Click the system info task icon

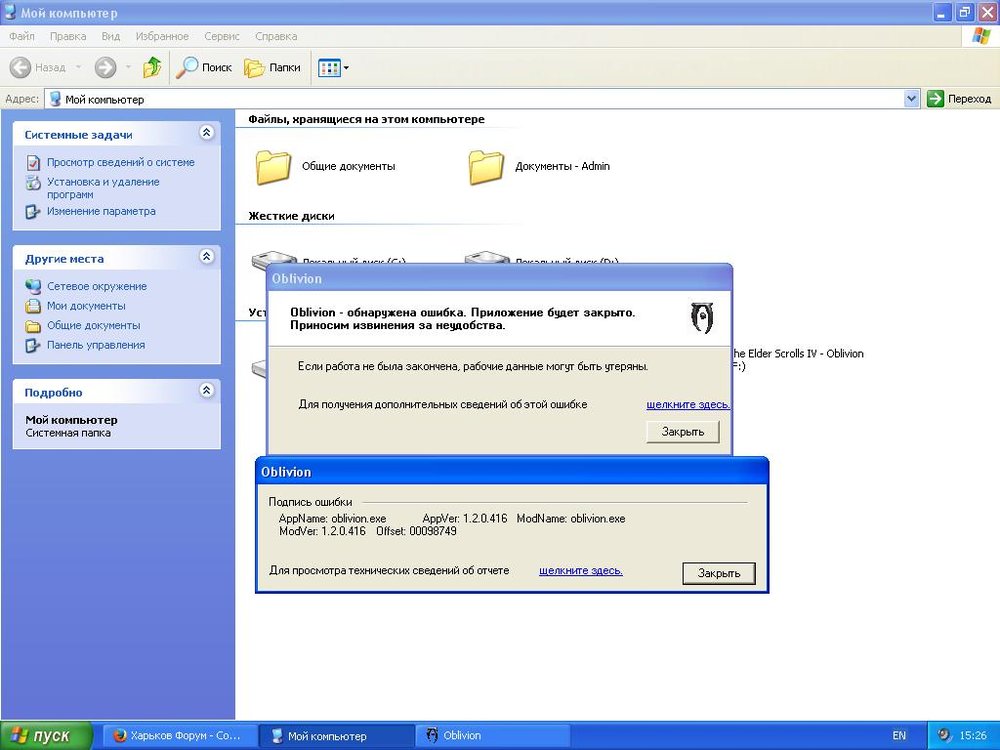33,163
